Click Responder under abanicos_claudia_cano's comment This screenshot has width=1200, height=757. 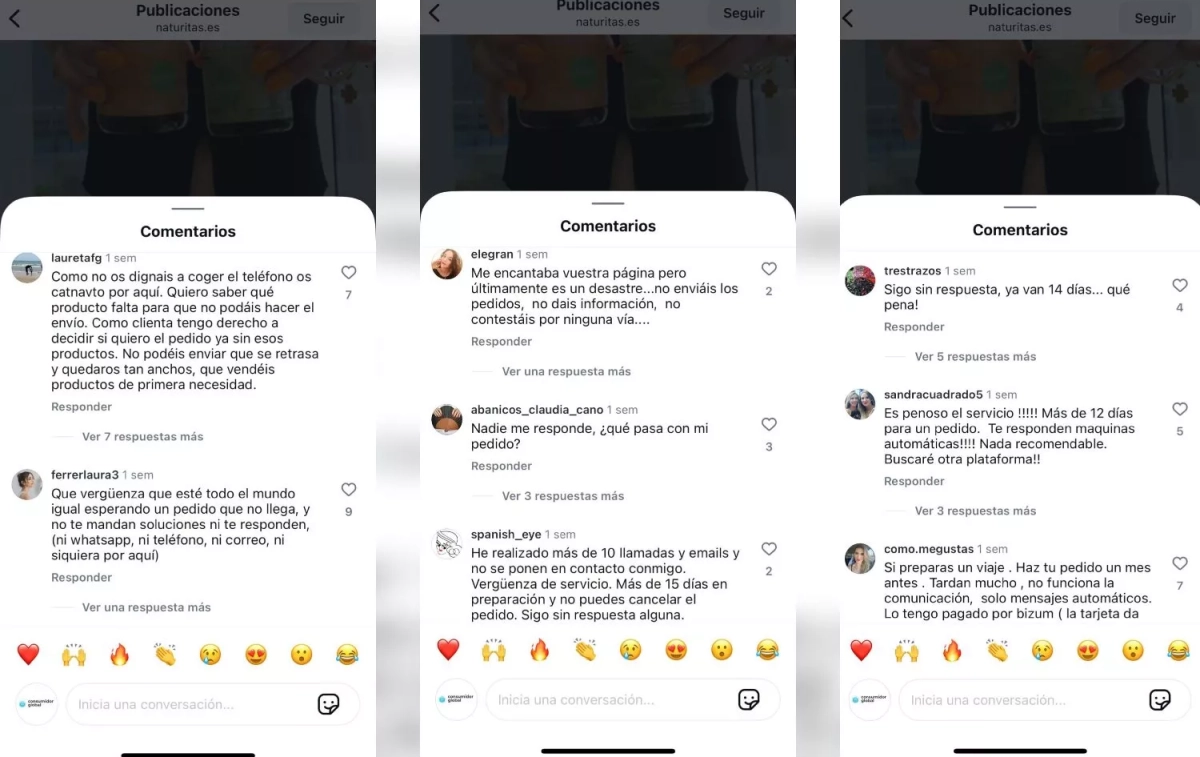pos(502,466)
